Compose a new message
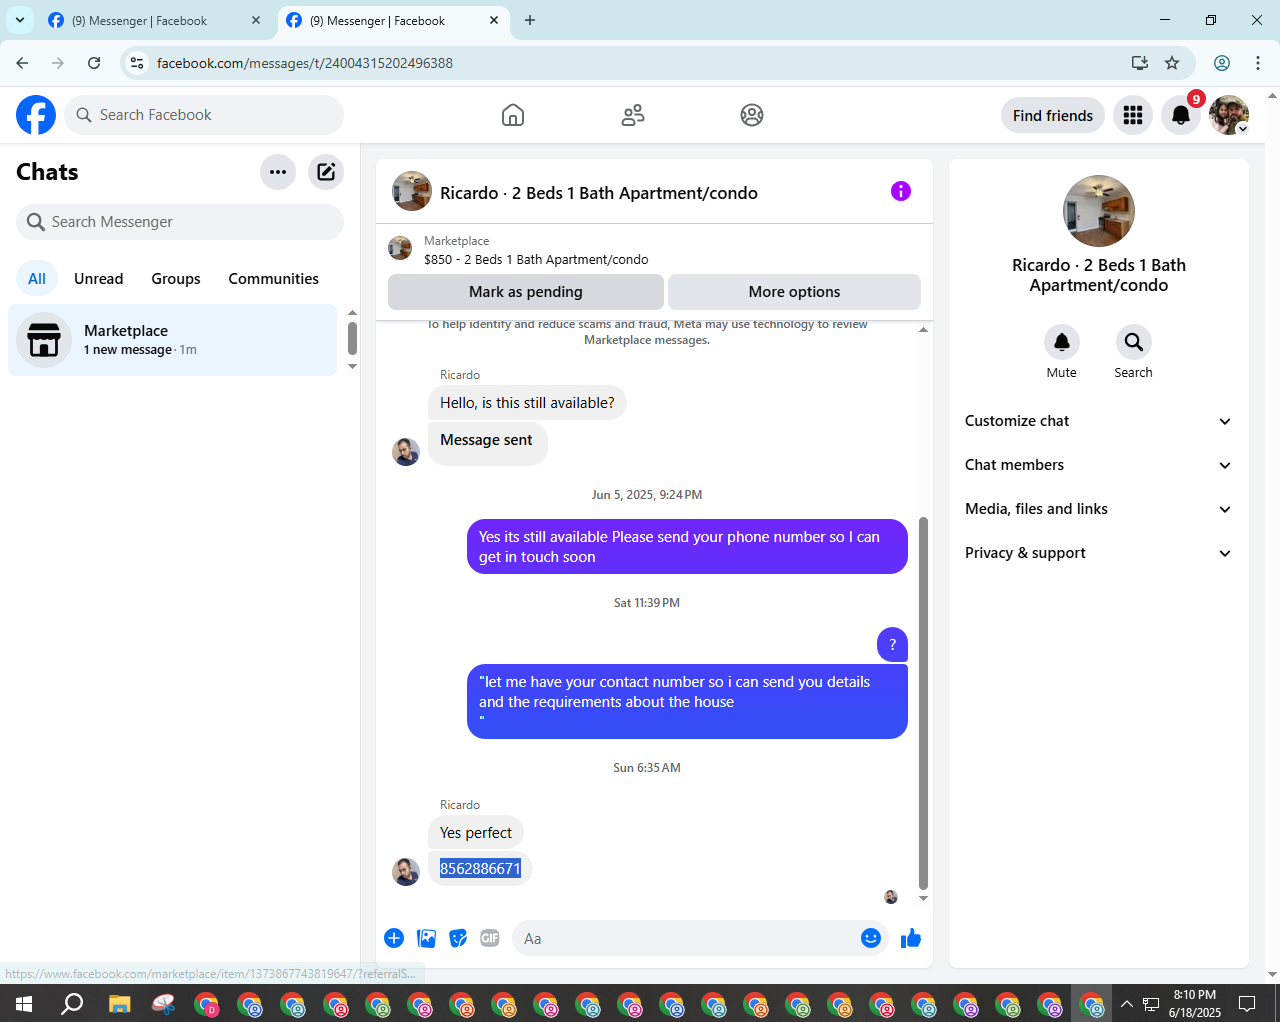Image resolution: width=1280 pixels, height=1022 pixels. point(326,172)
